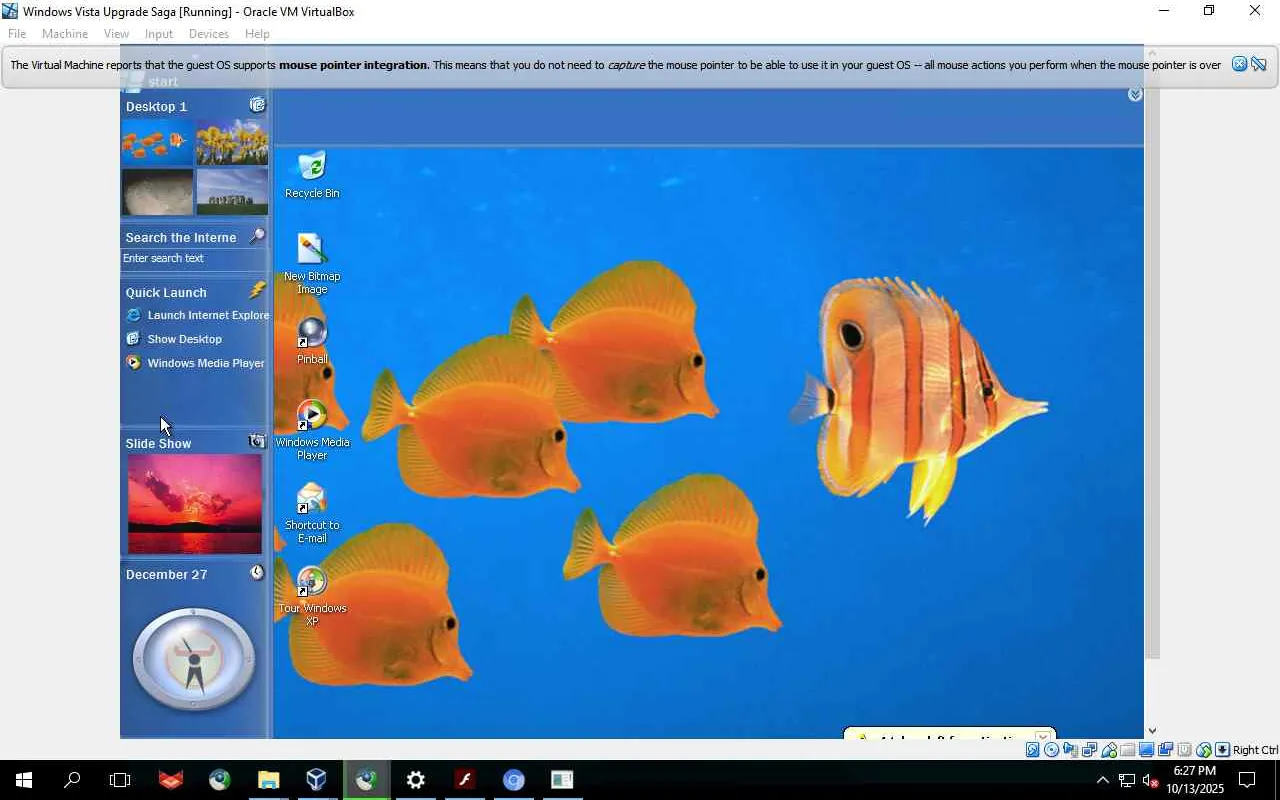Click the sunset slide show image
The width and height of the screenshot is (1280, 800).
point(194,504)
